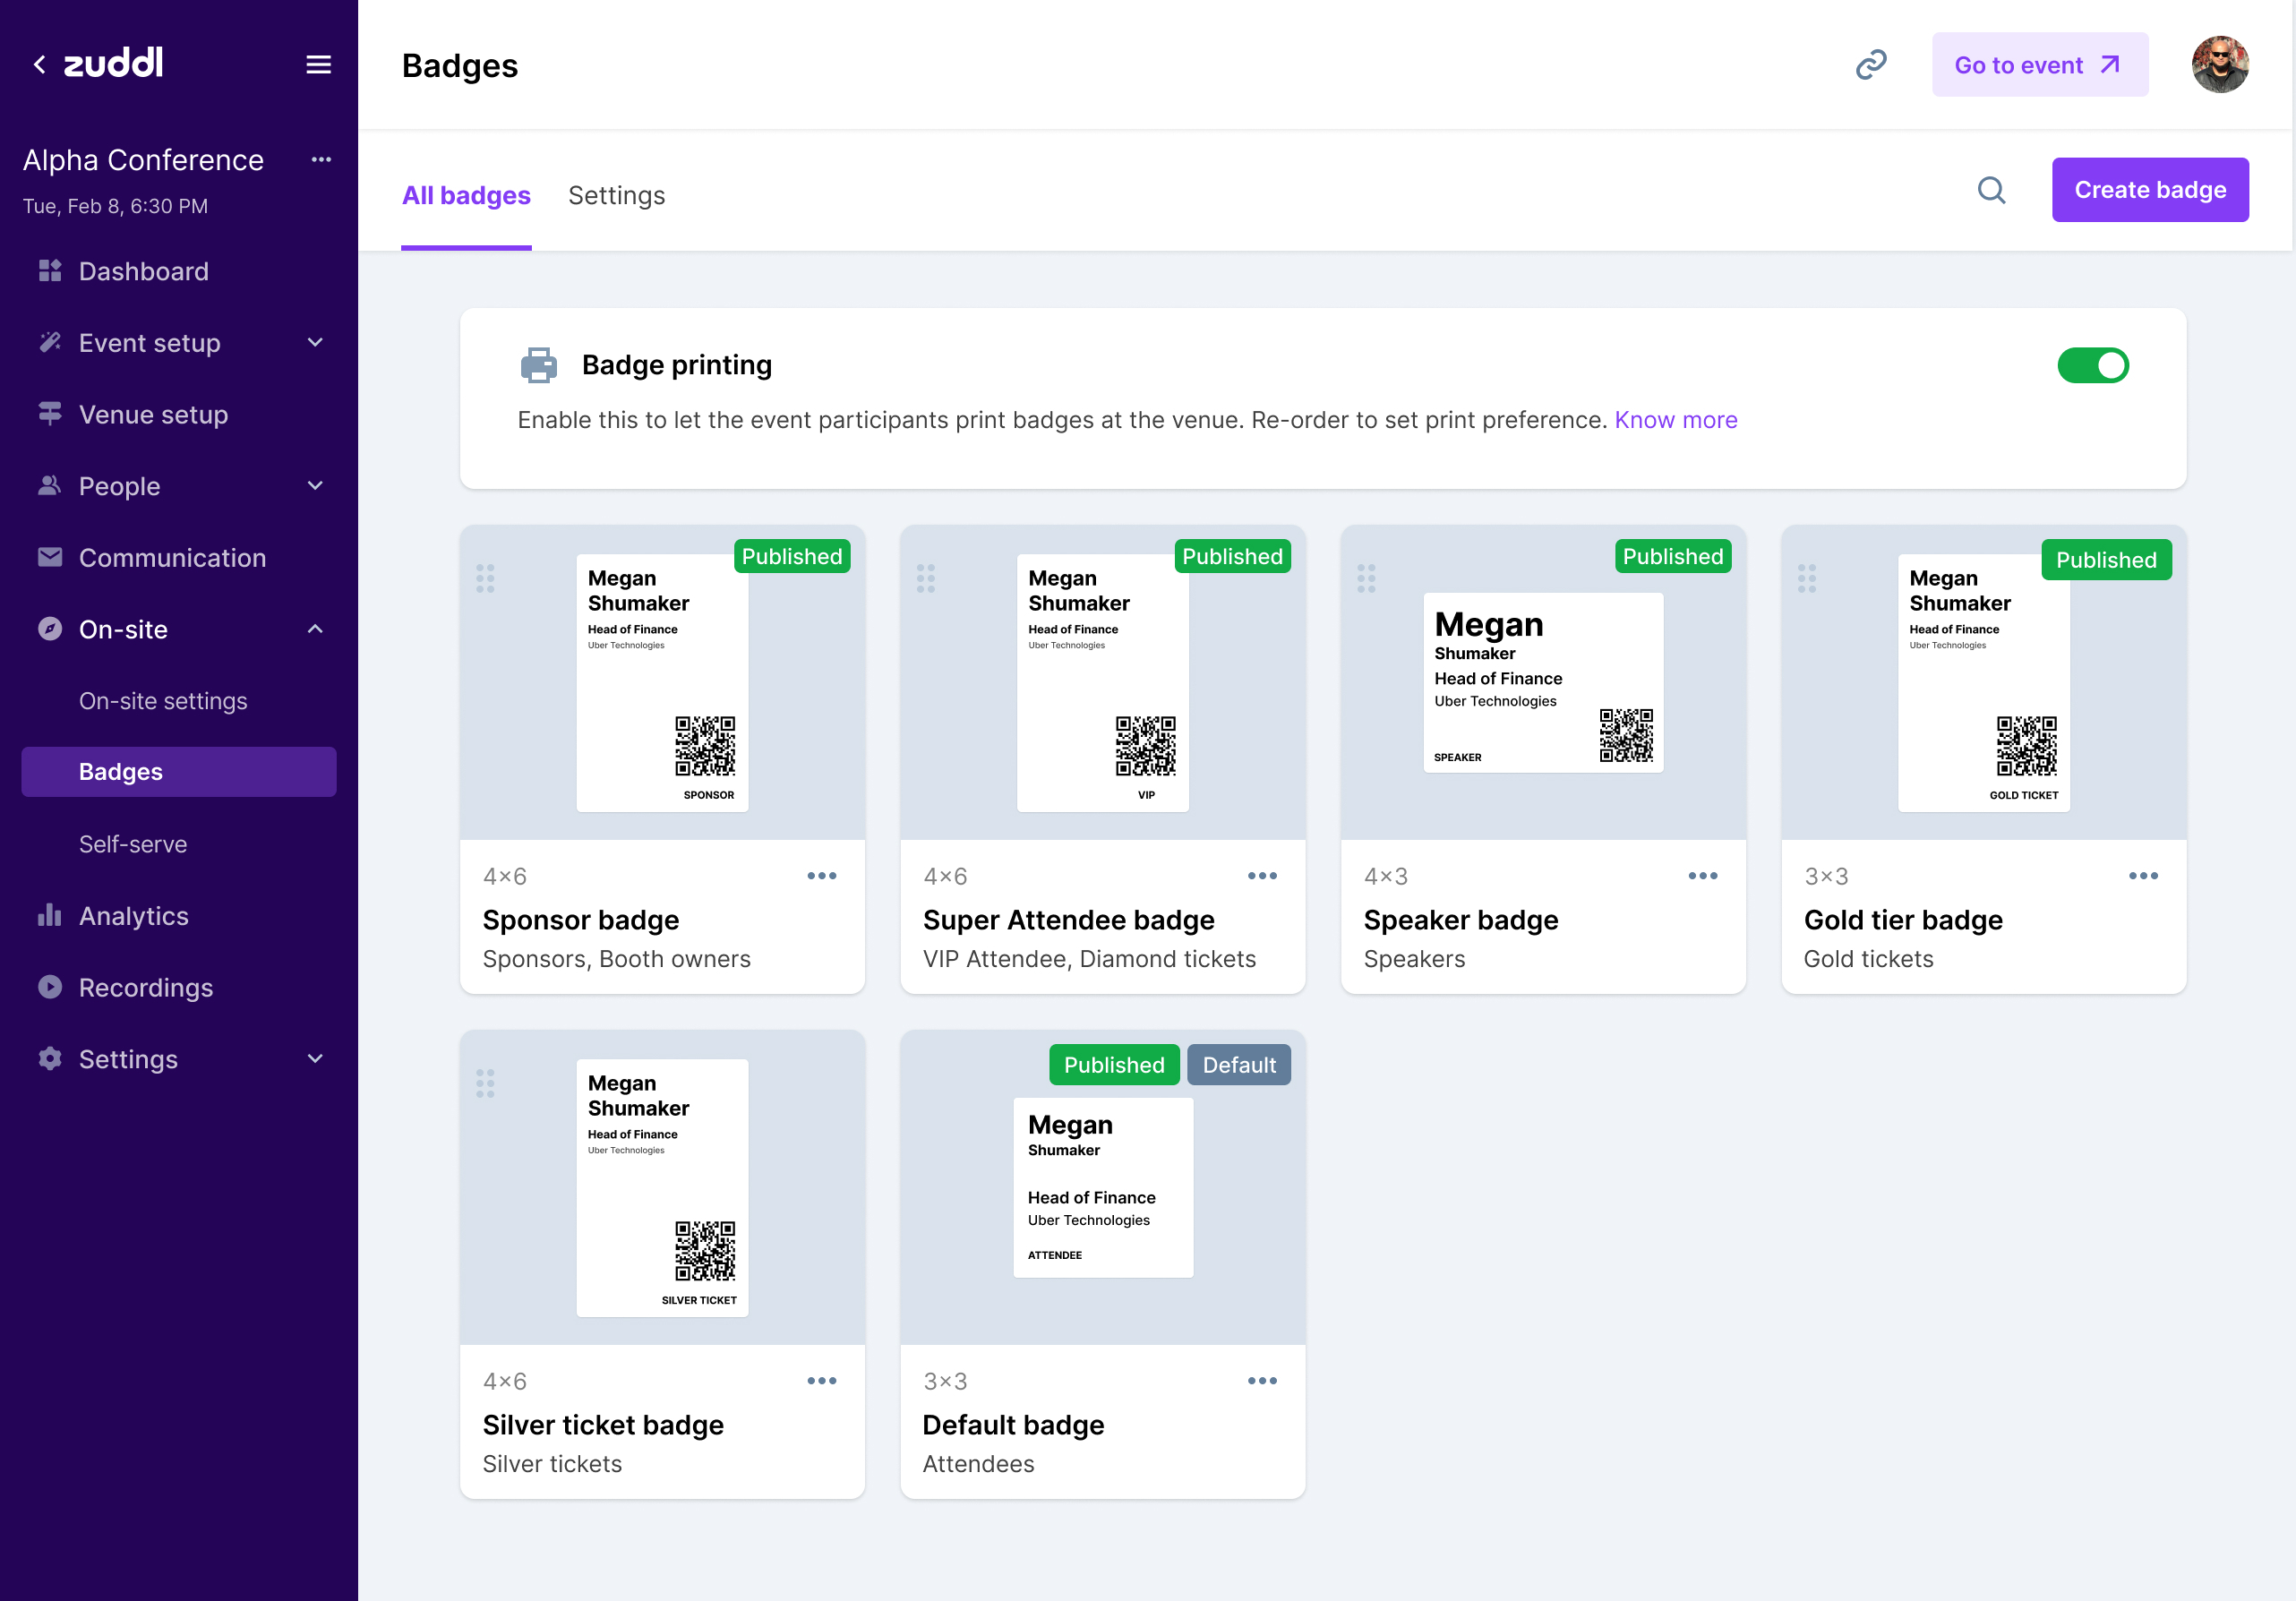Click the Gold tier badge drag handle

click(1806, 578)
